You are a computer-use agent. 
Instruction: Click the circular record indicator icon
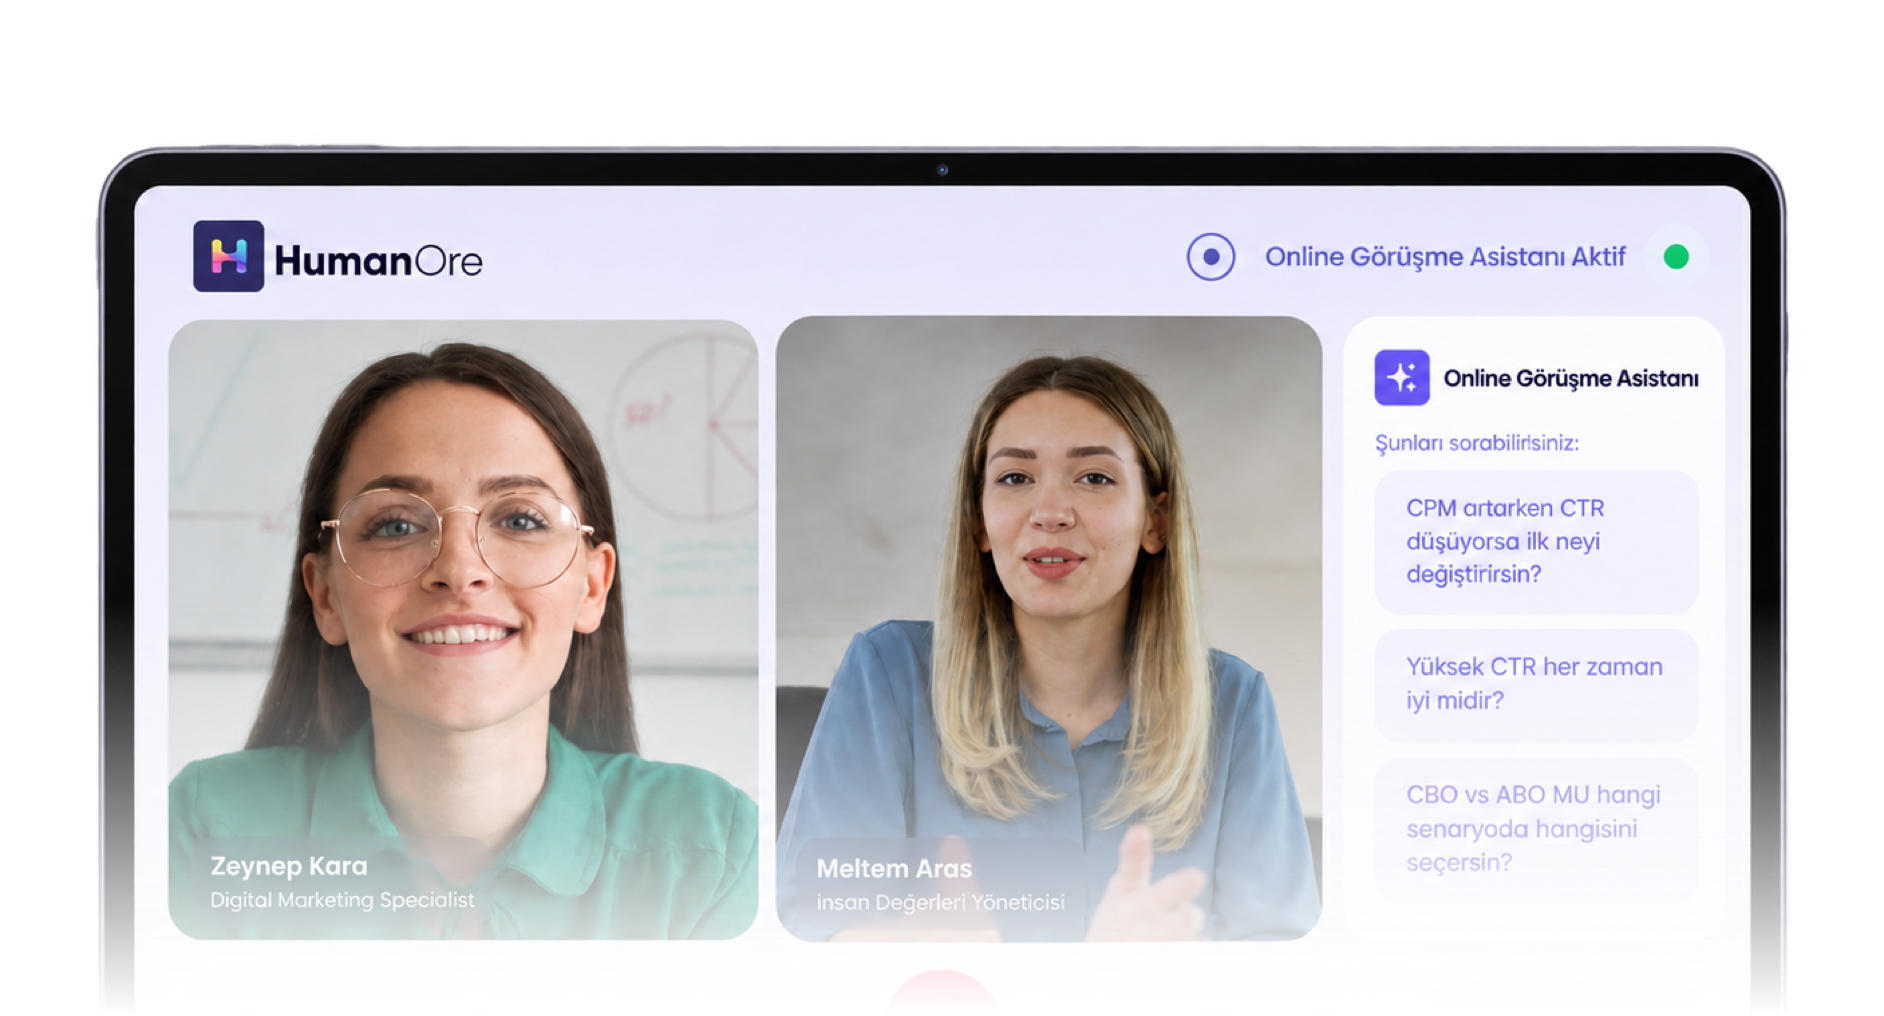tap(1210, 257)
